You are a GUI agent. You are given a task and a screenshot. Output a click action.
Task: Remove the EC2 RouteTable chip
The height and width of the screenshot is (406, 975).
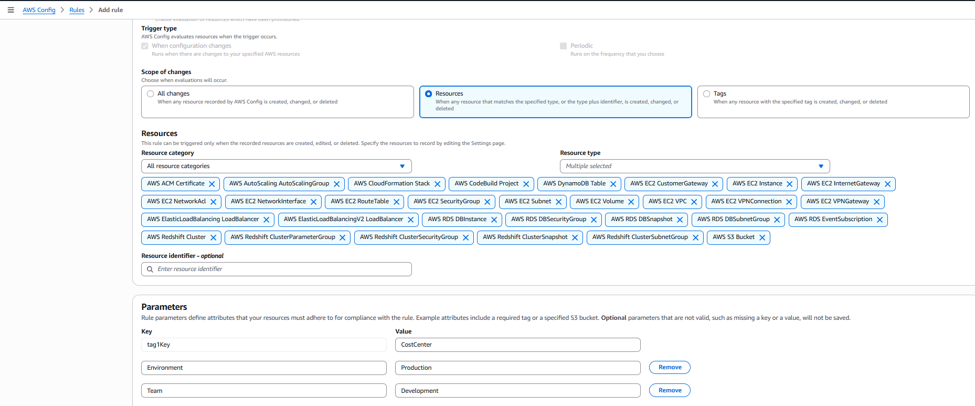397,202
